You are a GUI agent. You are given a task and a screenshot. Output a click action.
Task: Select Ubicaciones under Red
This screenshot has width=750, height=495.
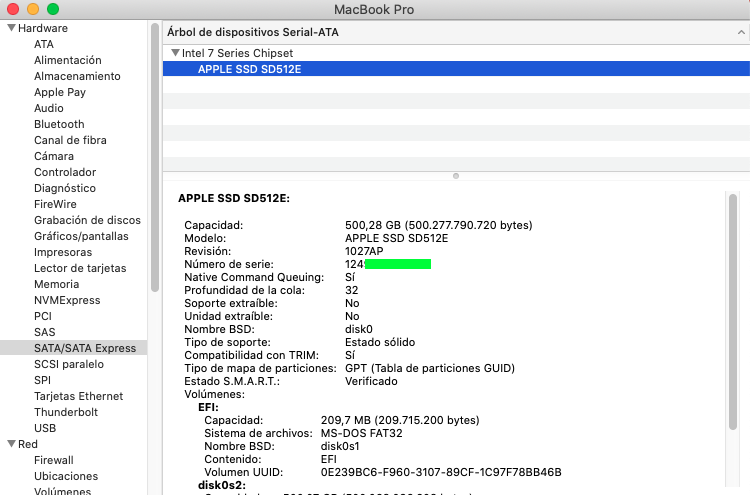point(66,476)
